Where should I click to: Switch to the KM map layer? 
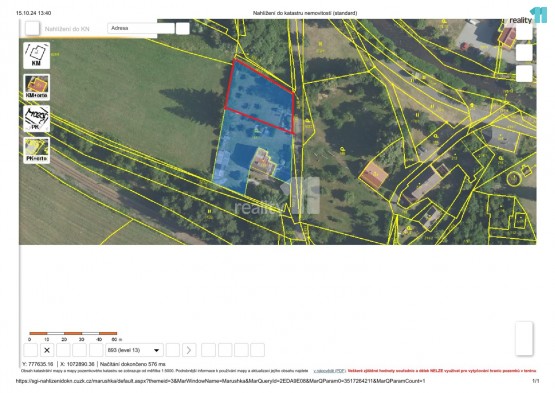tap(36, 56)
